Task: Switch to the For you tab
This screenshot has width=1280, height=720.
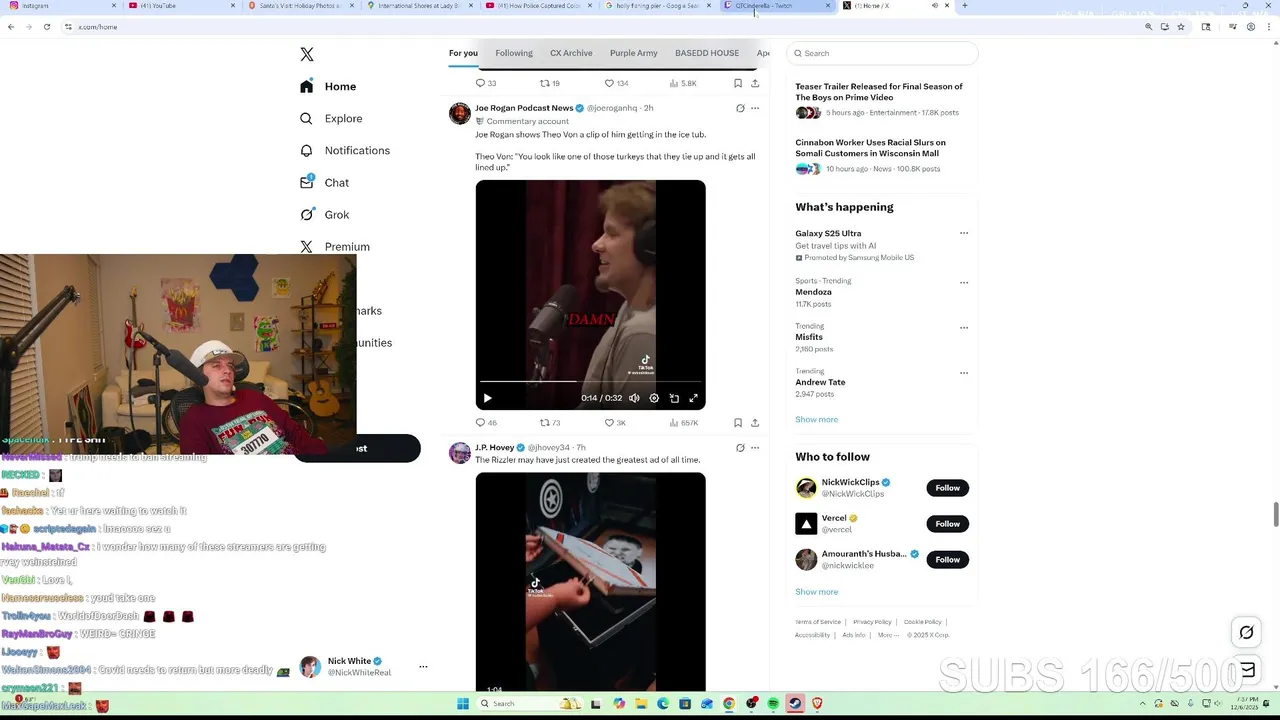Action: tap(463, 53)
